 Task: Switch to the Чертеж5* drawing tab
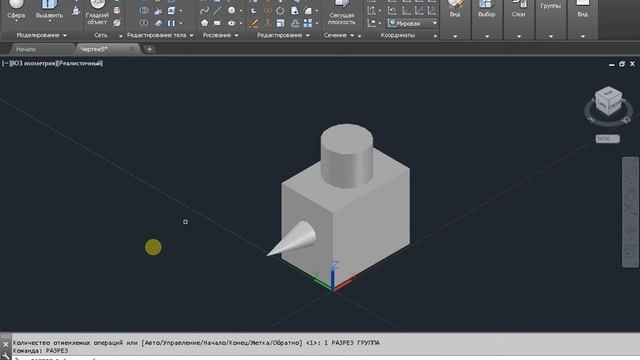tap(94, 49)
